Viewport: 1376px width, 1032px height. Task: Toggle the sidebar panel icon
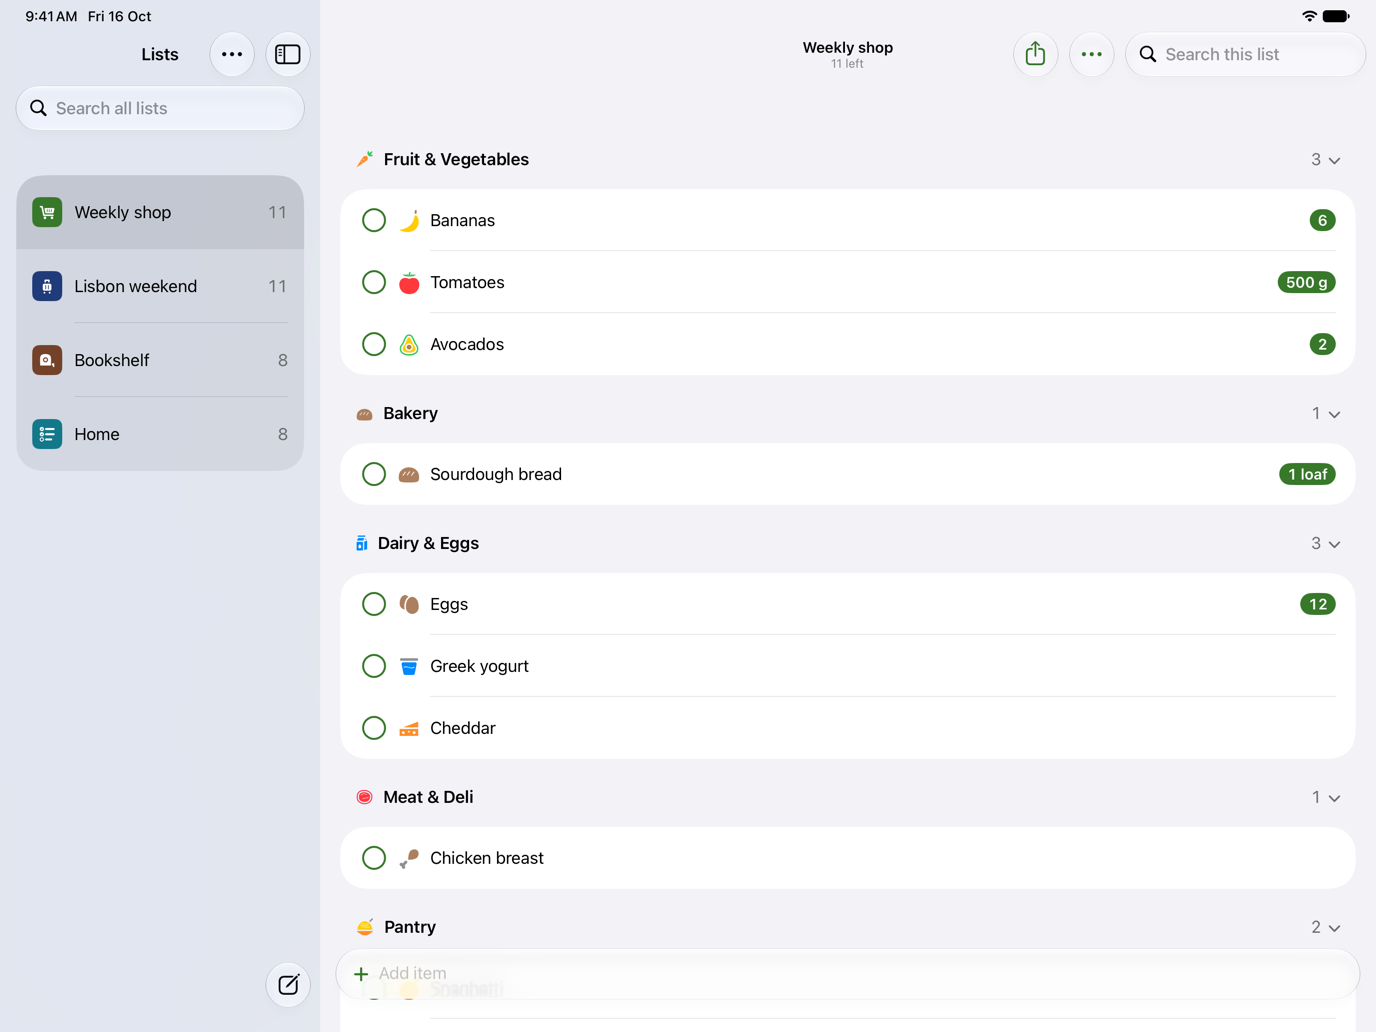coord(288,54)
